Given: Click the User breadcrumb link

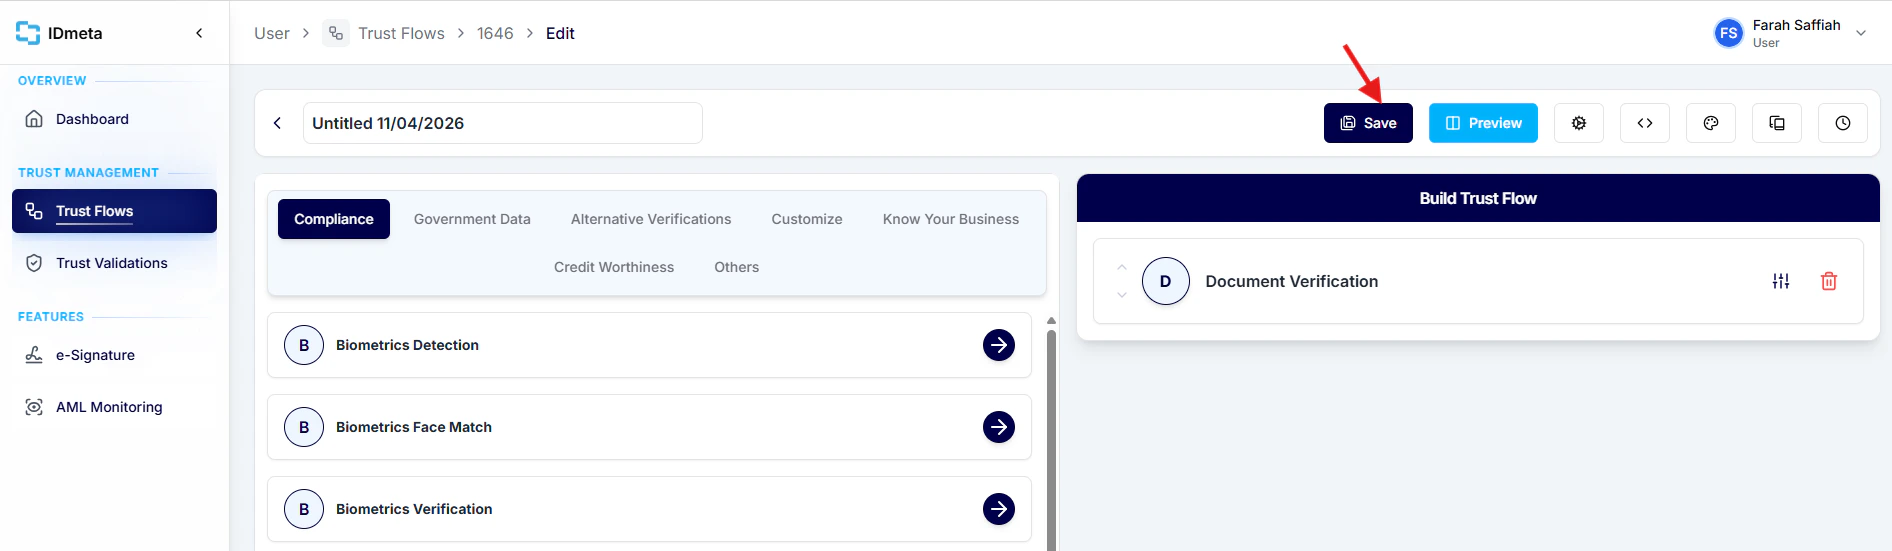Looking at the screenshot, I should pyautogui.click(x=272, y=33).
